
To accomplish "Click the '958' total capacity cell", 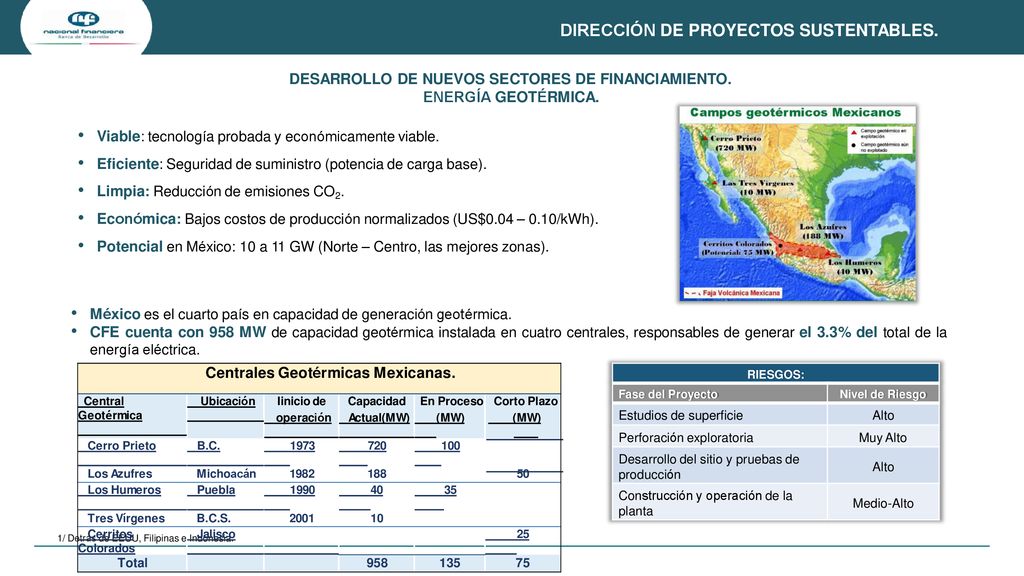I will (377, 562).
